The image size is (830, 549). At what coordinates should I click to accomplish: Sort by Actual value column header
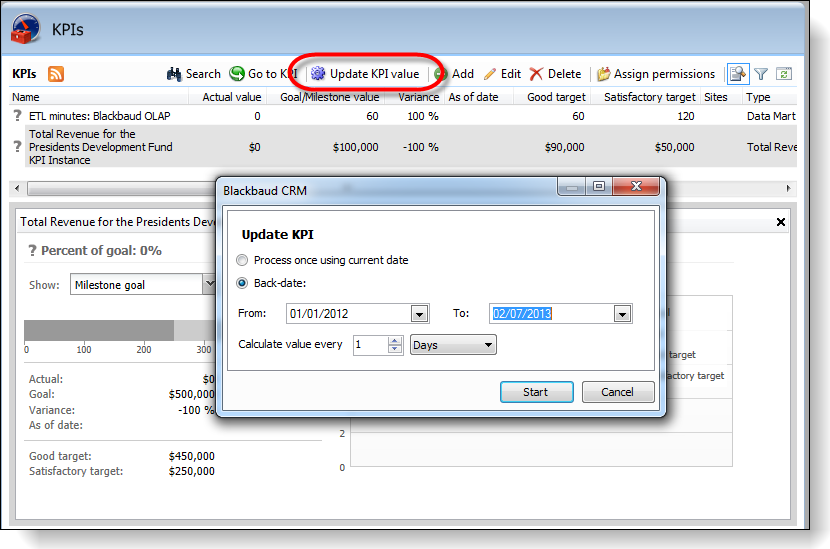(x=227, y=97)
